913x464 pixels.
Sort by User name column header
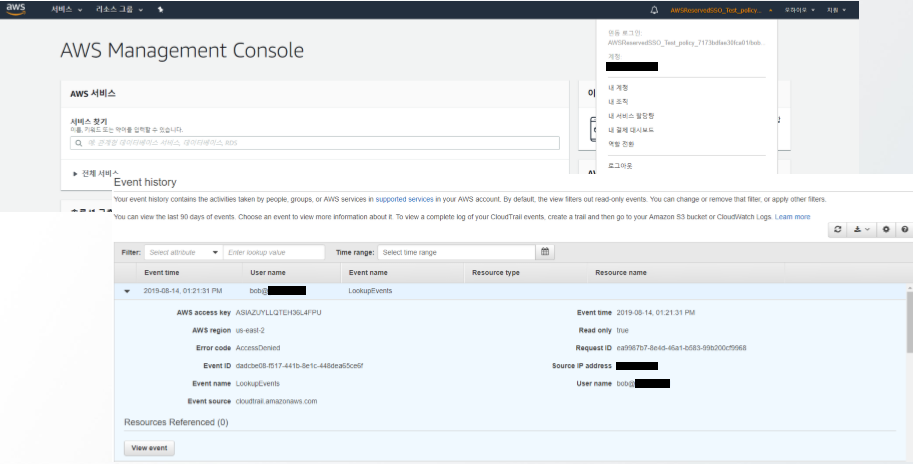pos(267,272)
